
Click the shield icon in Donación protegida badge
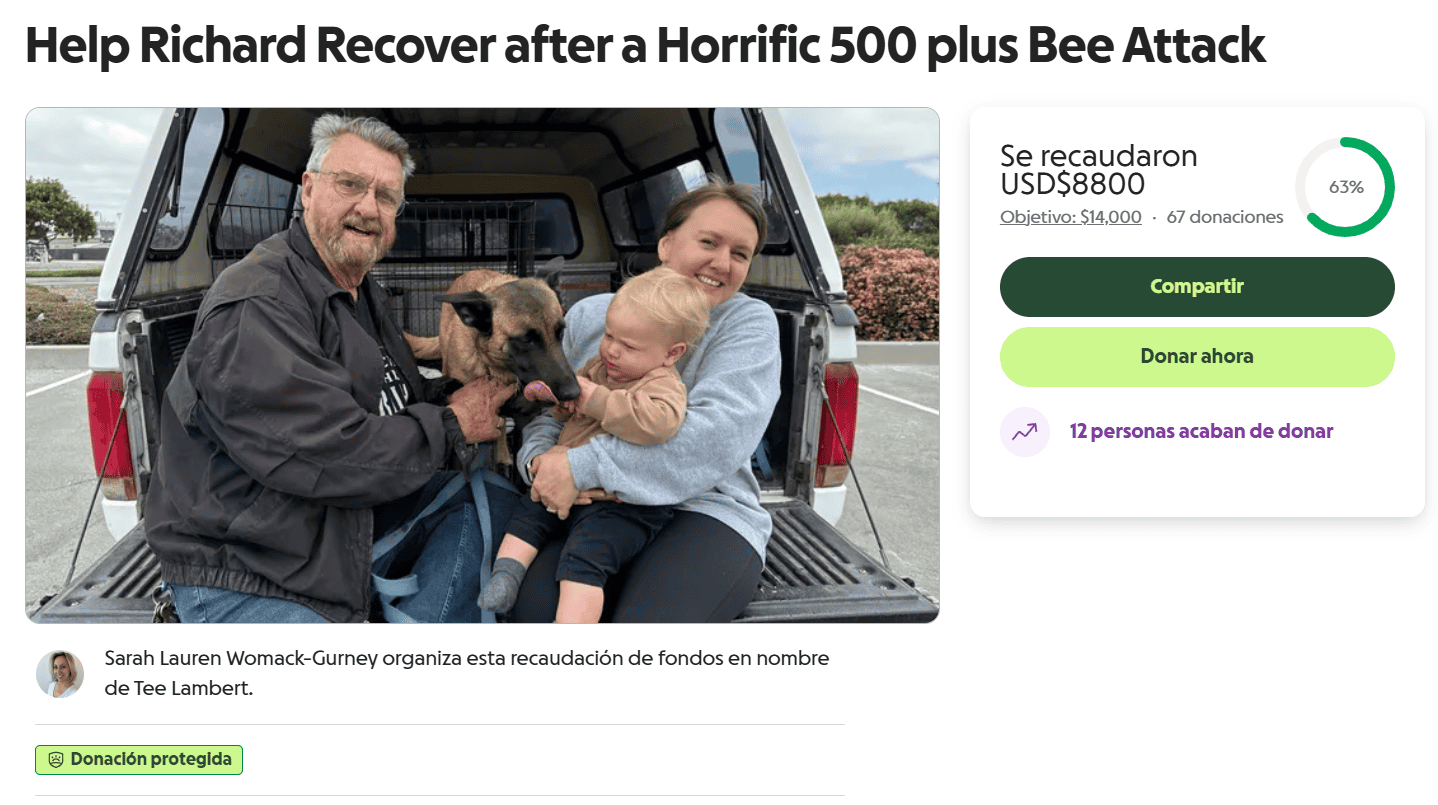pyautogui.click(x=56, y=760)
